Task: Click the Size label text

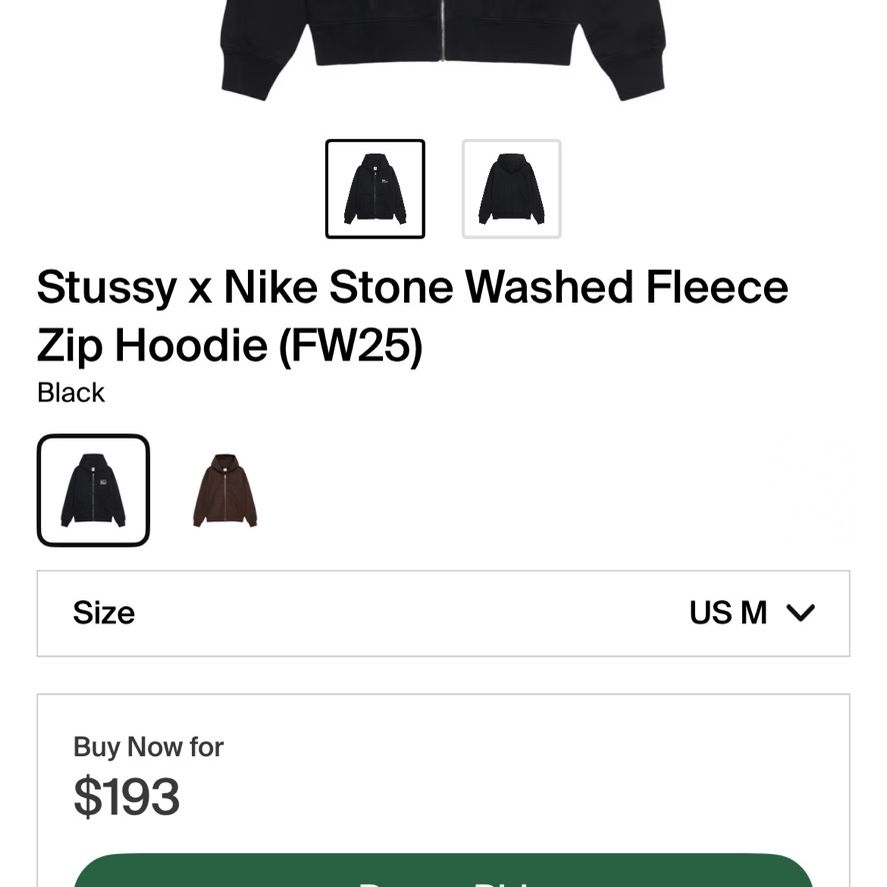Action: [104, 613]
